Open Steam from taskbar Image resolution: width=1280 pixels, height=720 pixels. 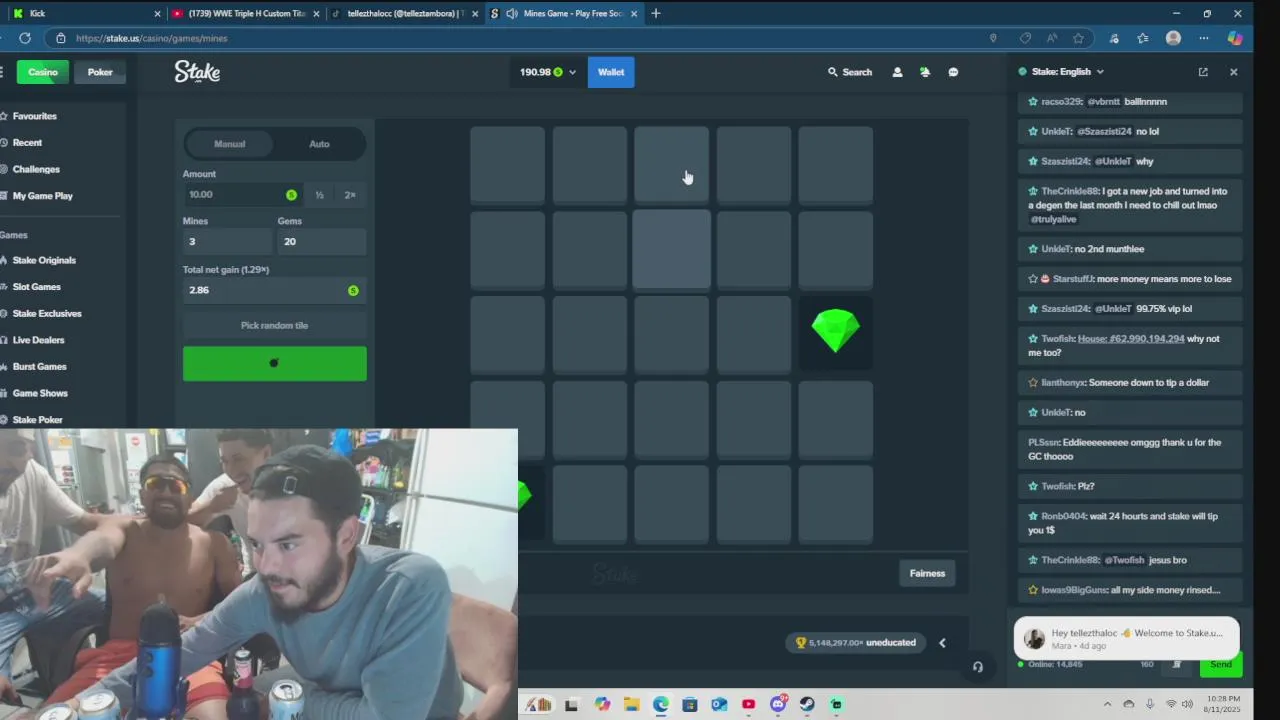point(807,704)
